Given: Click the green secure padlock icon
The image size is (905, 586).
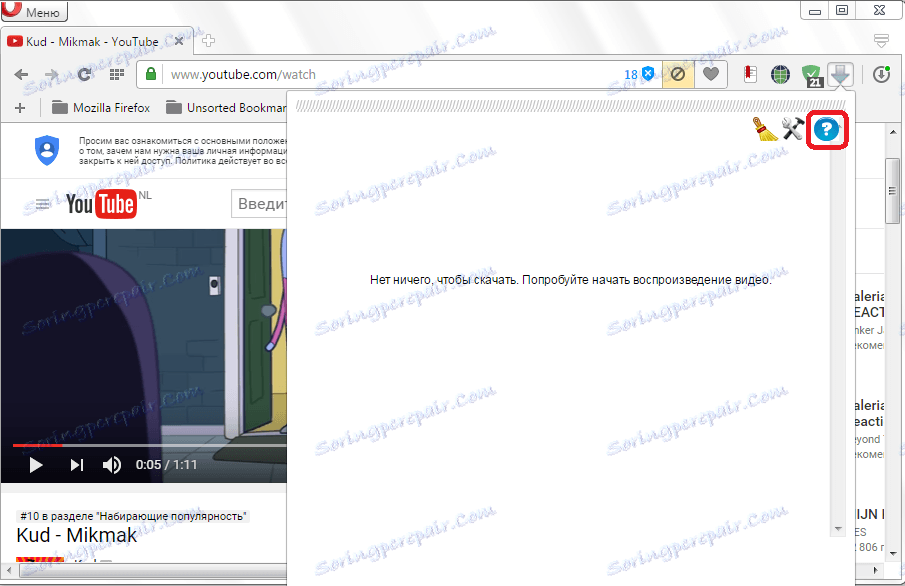Looking at the screenshot, I should (x=151, y=74).
